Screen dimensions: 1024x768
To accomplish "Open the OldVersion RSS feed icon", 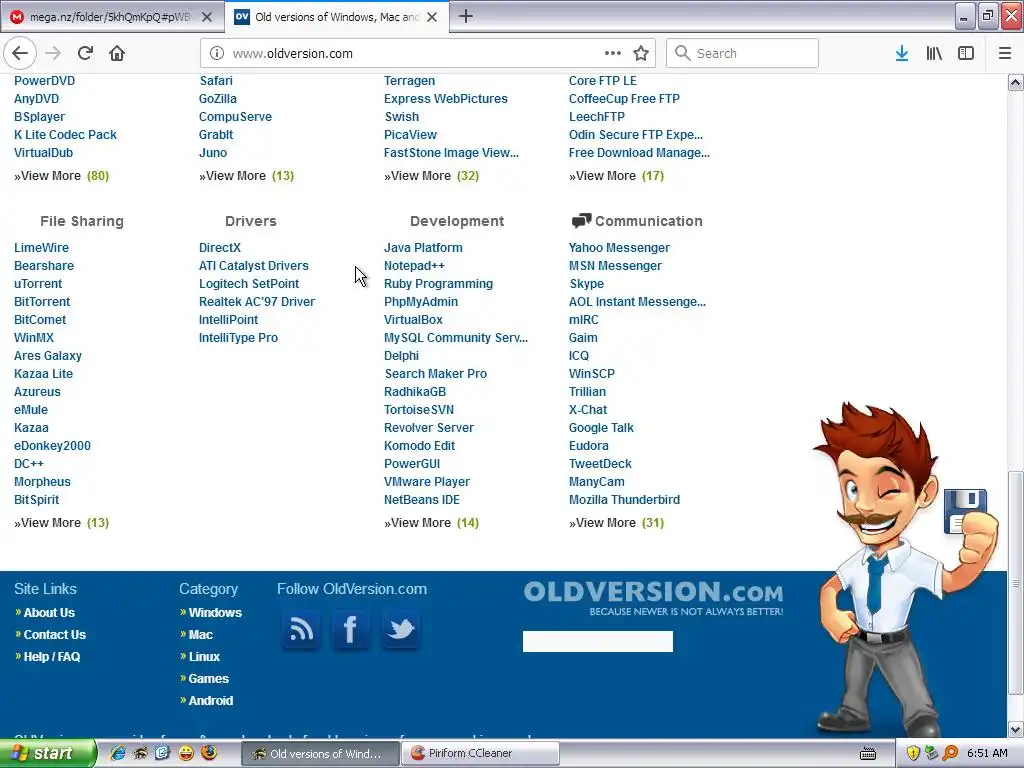I will [301, 630].
